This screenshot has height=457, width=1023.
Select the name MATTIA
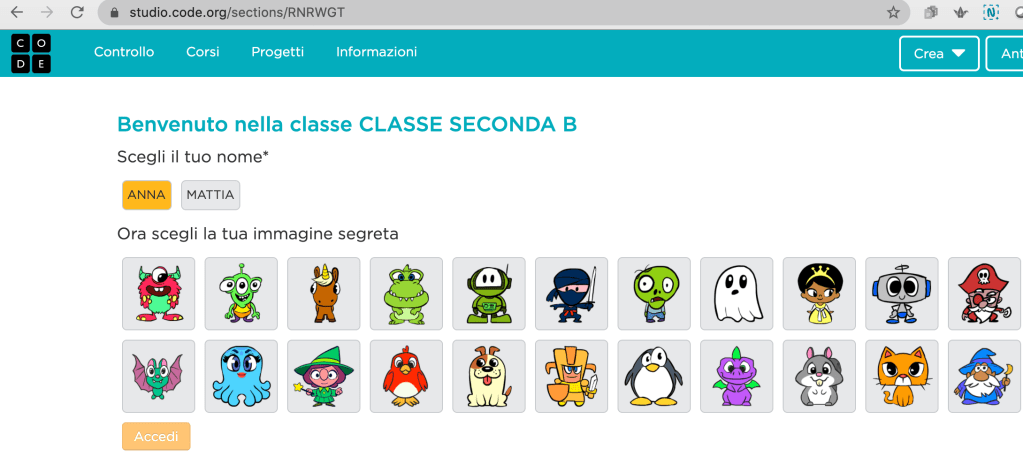click(211, 195)
